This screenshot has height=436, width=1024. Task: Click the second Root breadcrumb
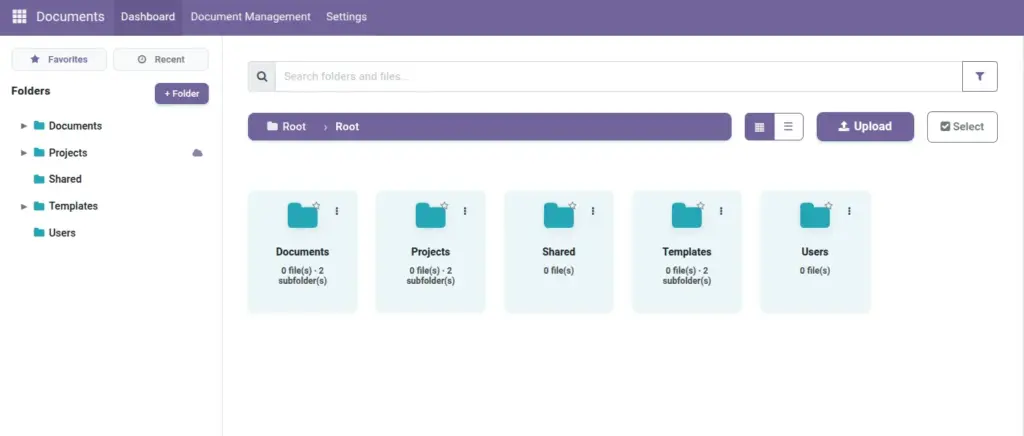[347, 127]
